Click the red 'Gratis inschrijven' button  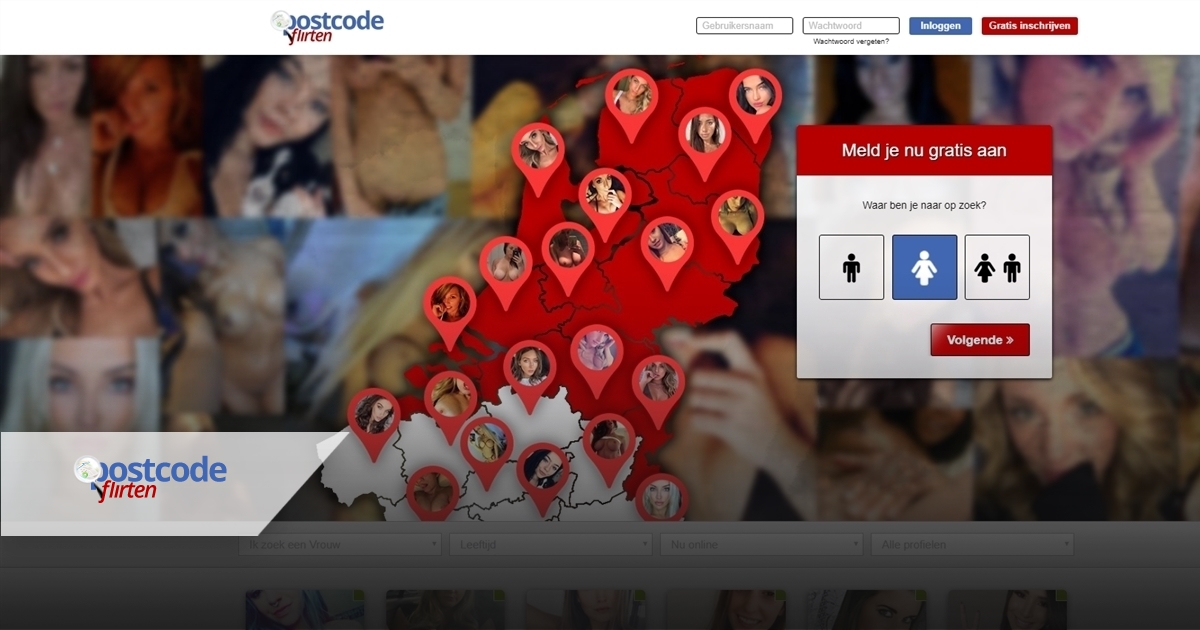[x=1029, y=26]
